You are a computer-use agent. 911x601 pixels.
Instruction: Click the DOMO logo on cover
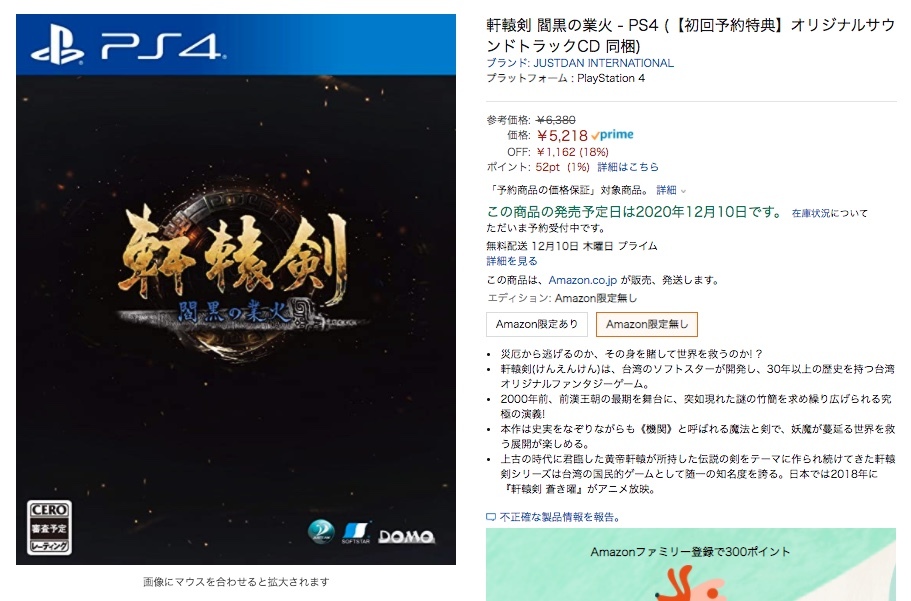tap(407, 537)
